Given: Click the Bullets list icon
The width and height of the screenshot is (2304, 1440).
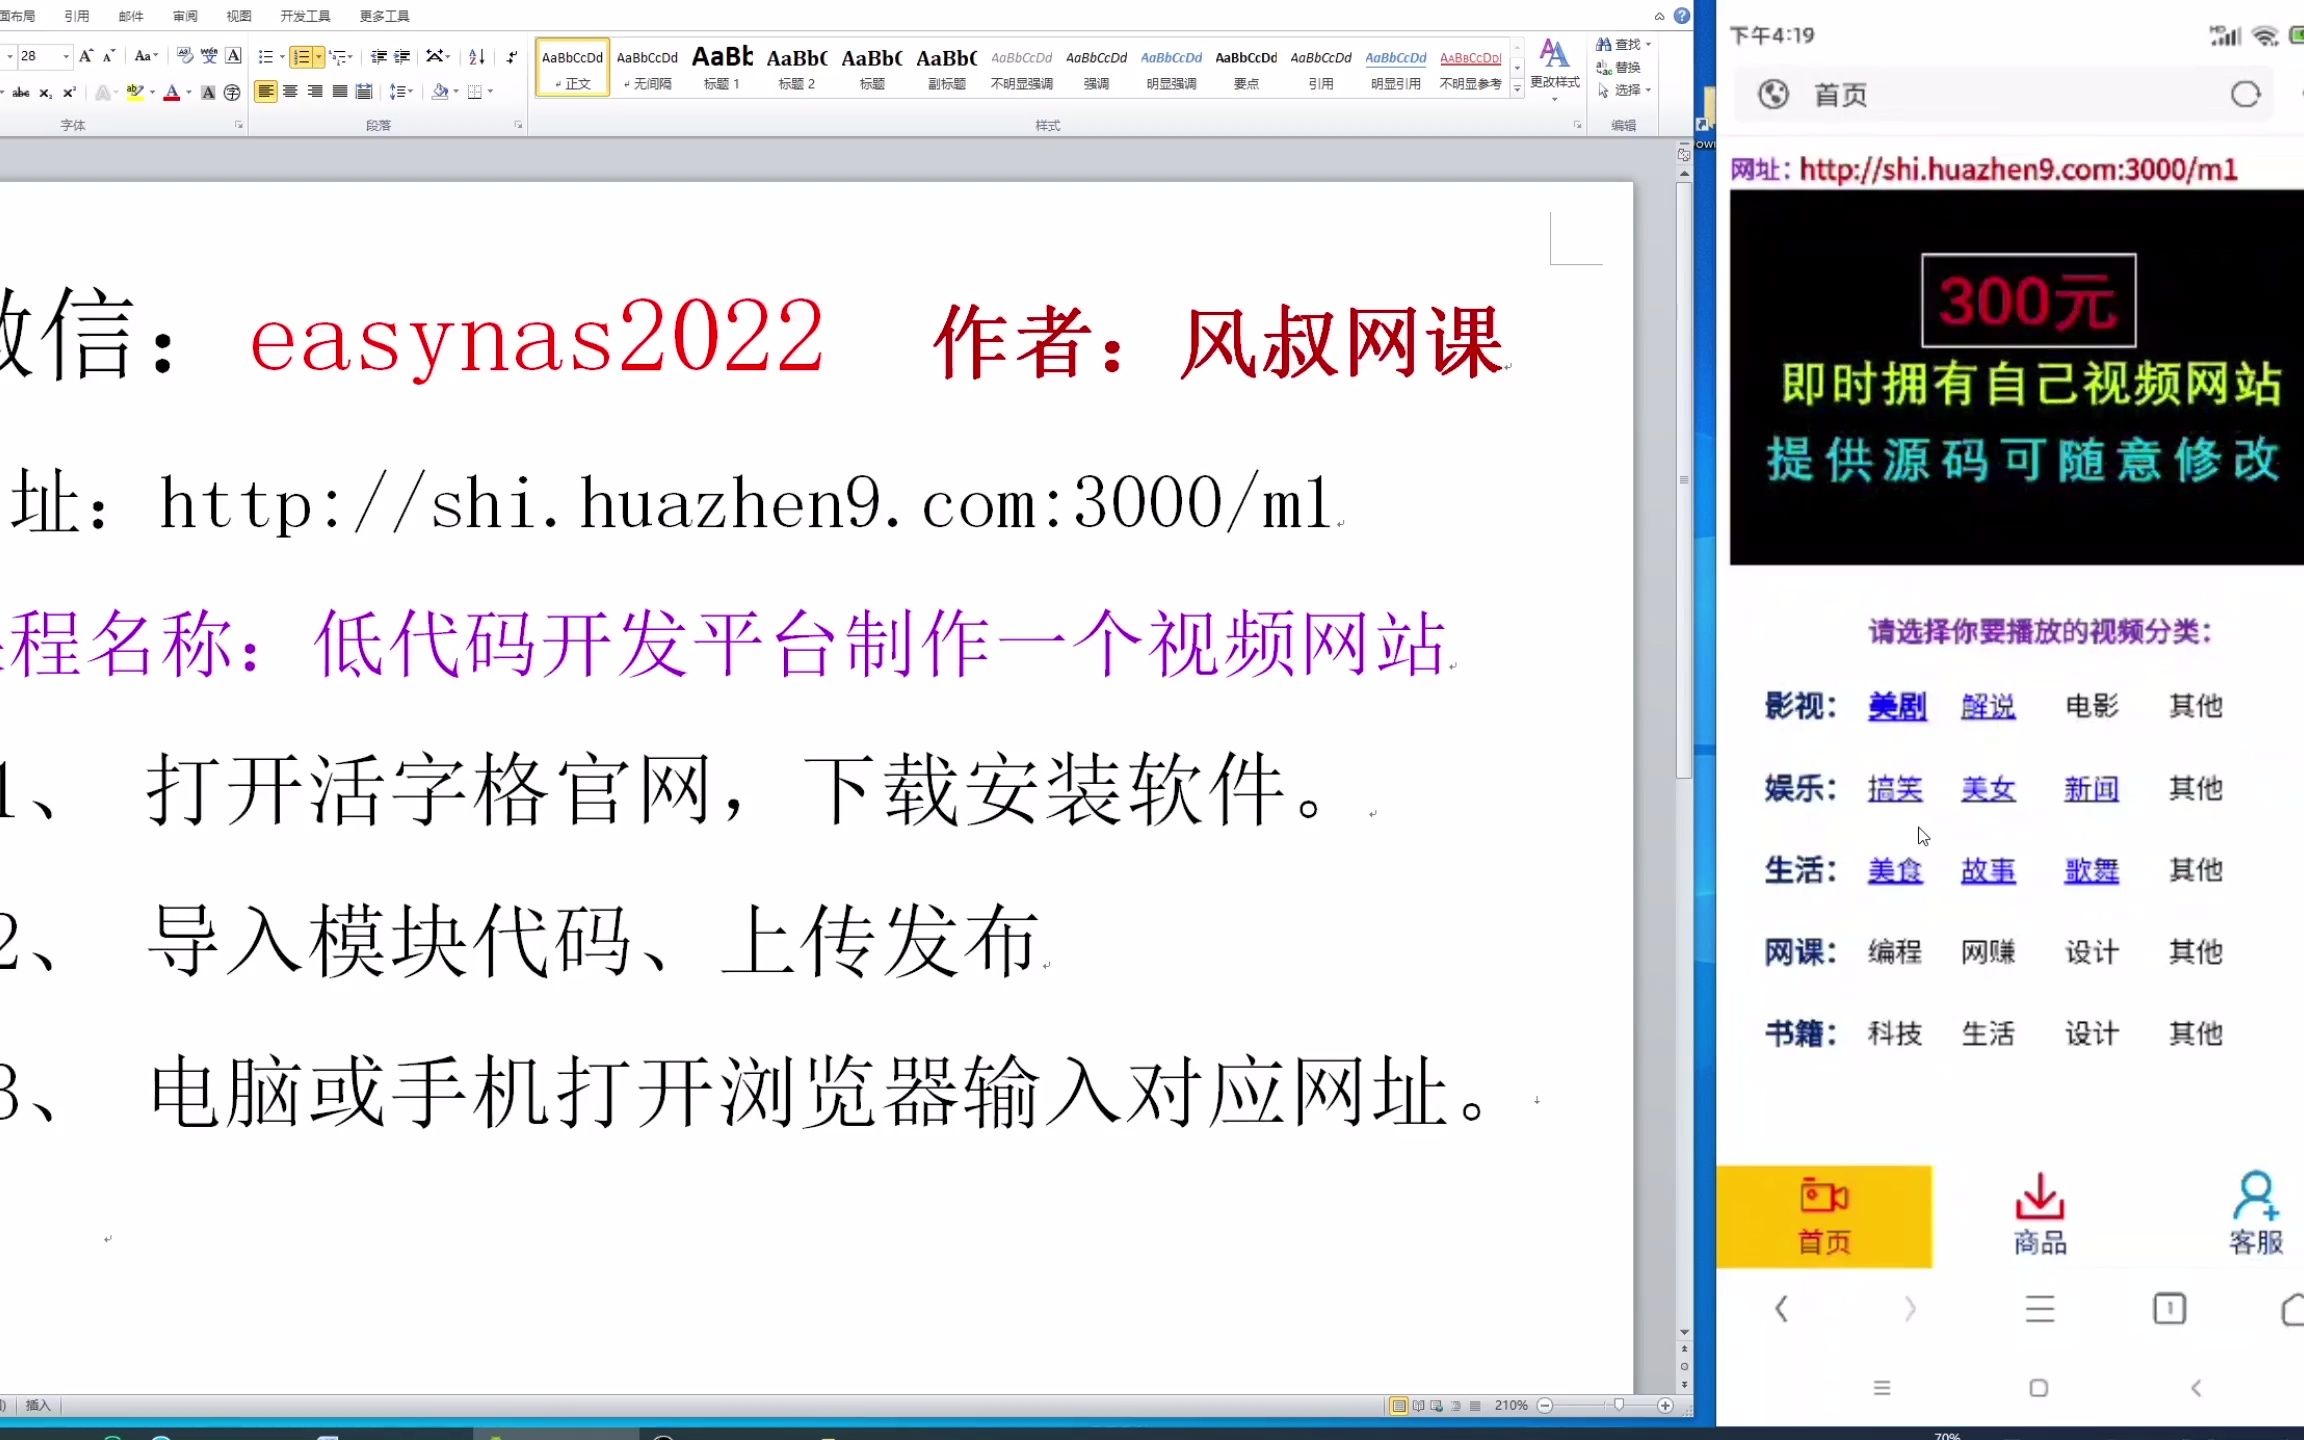Looking at the screenshot, I should point(265,57).
